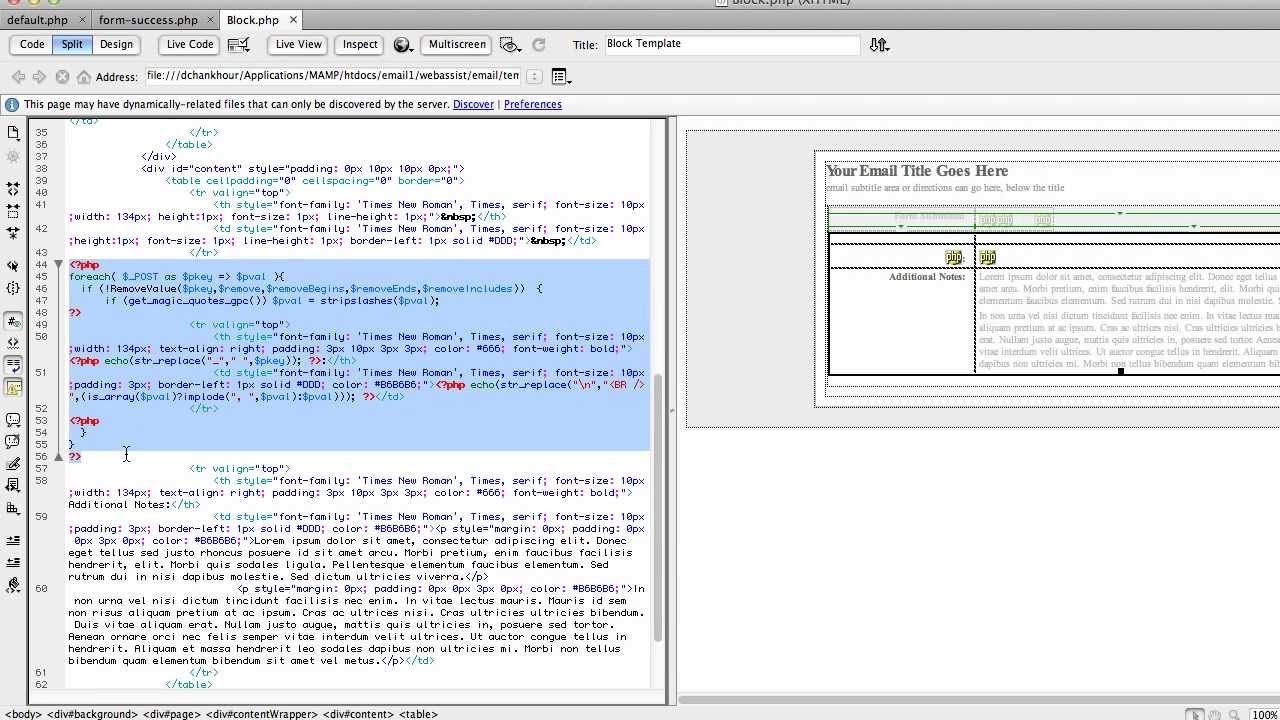This screenshot has width=1280, height=720.
Task: Click the code pane vertical scrollbar
Action: 658,510
